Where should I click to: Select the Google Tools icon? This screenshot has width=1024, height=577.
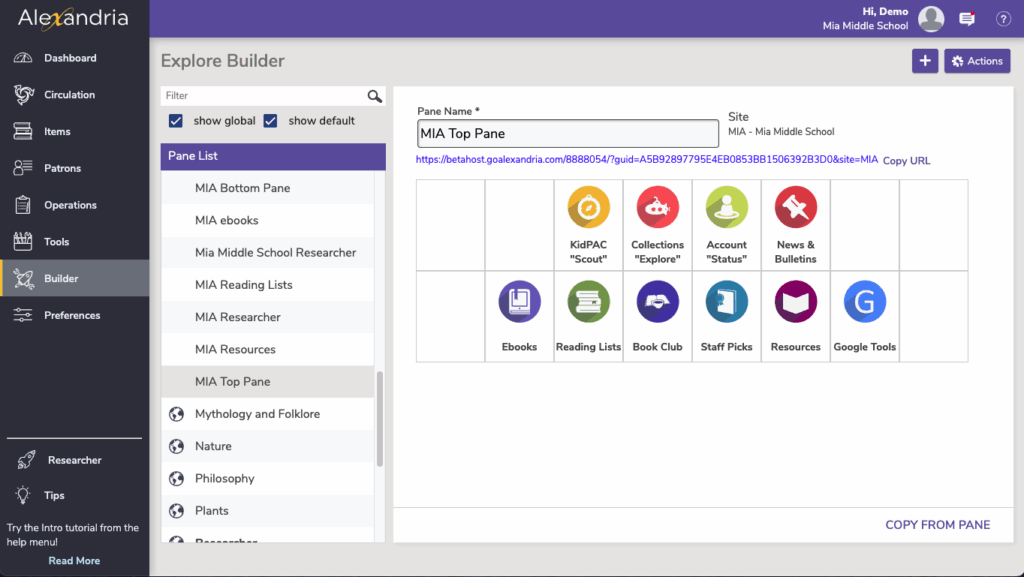pyautogui.click(x=864, y=302)
